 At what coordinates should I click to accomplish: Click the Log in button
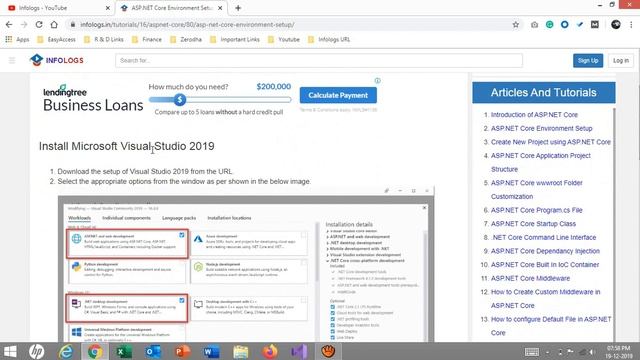click(621, 60)
